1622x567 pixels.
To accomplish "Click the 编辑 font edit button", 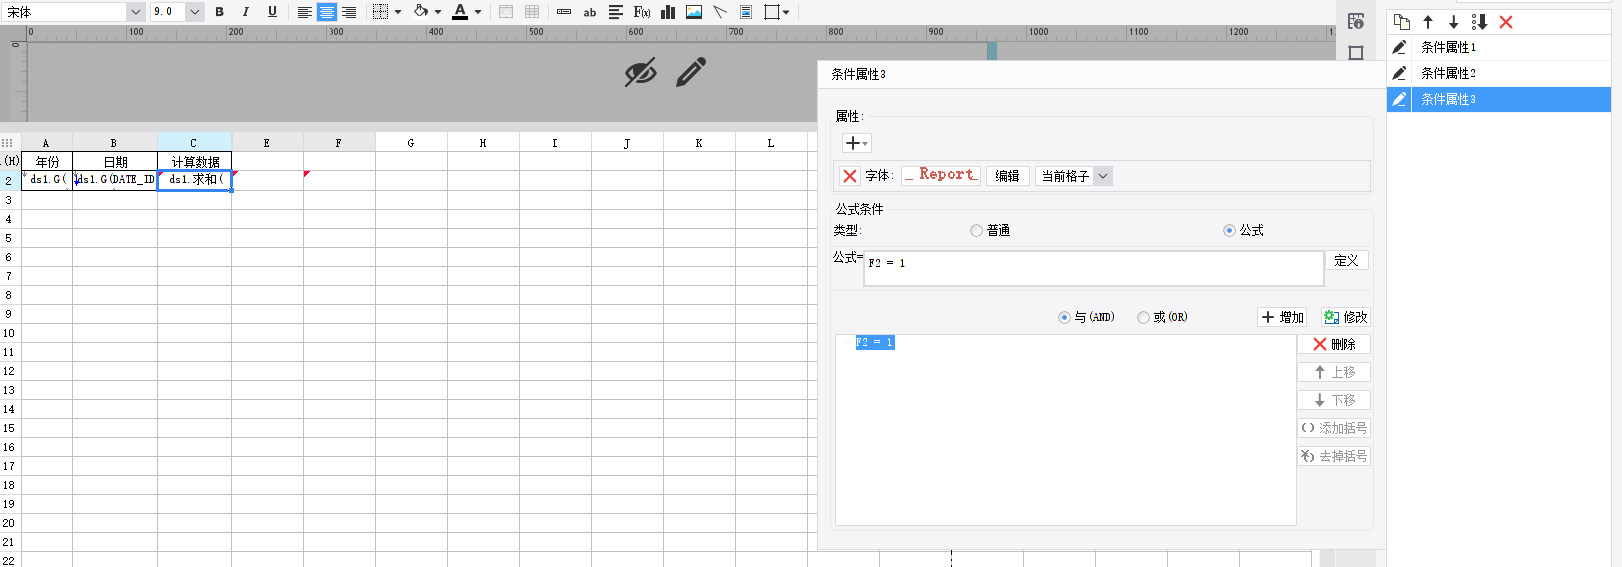I will tap(1007, 176).
